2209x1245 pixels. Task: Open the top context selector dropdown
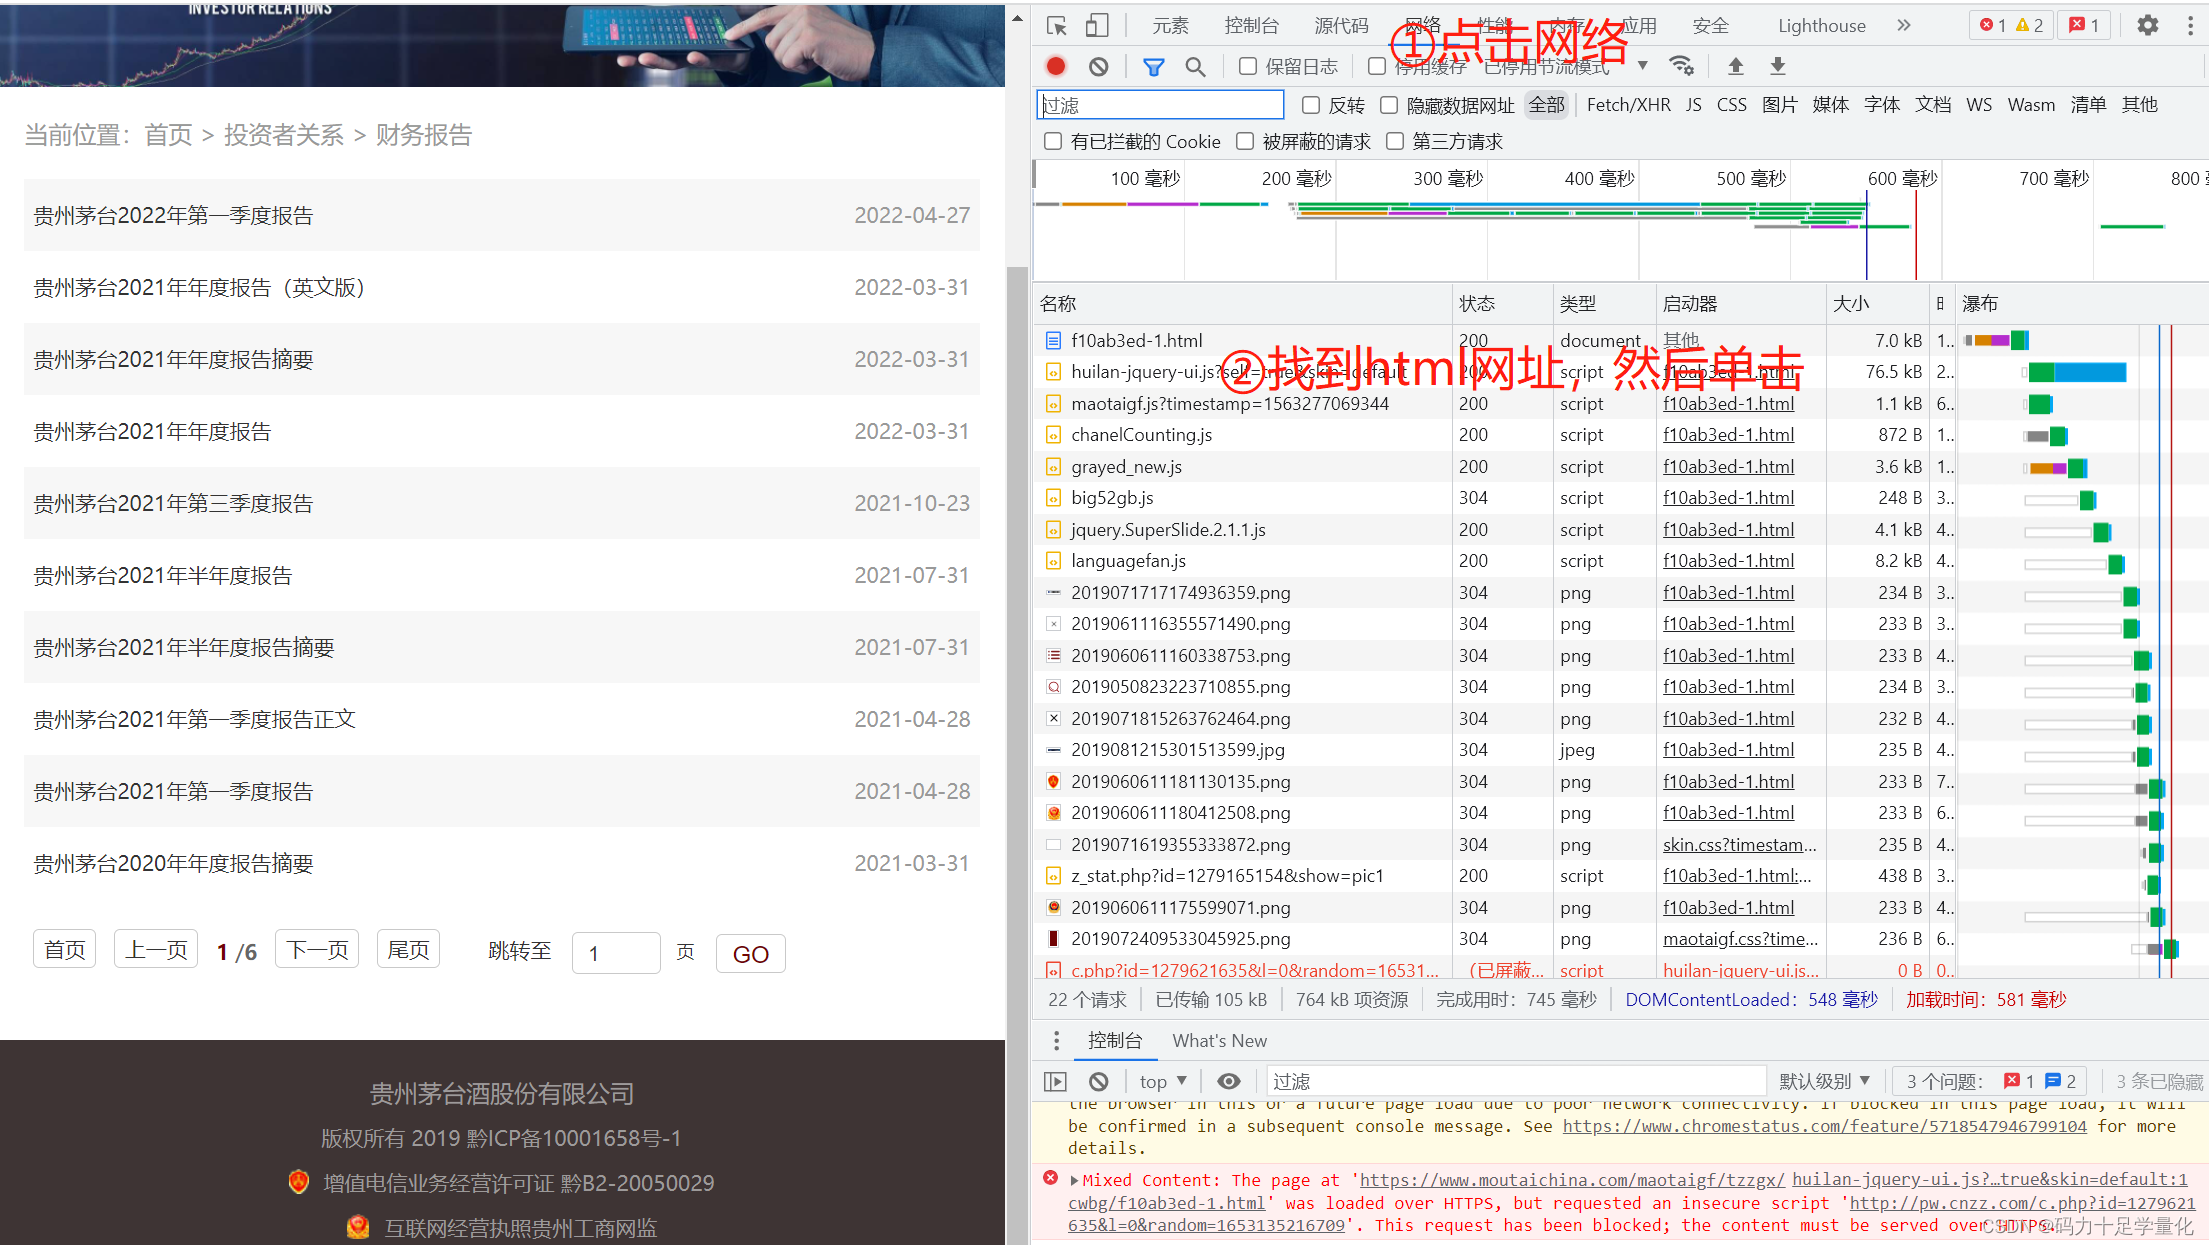coord(1162,1081)
